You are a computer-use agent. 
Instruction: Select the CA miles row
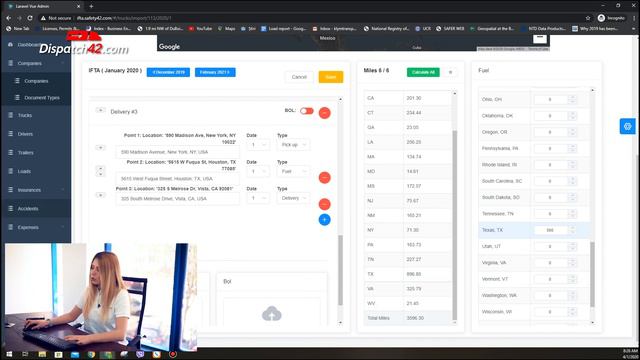[407, 98]
